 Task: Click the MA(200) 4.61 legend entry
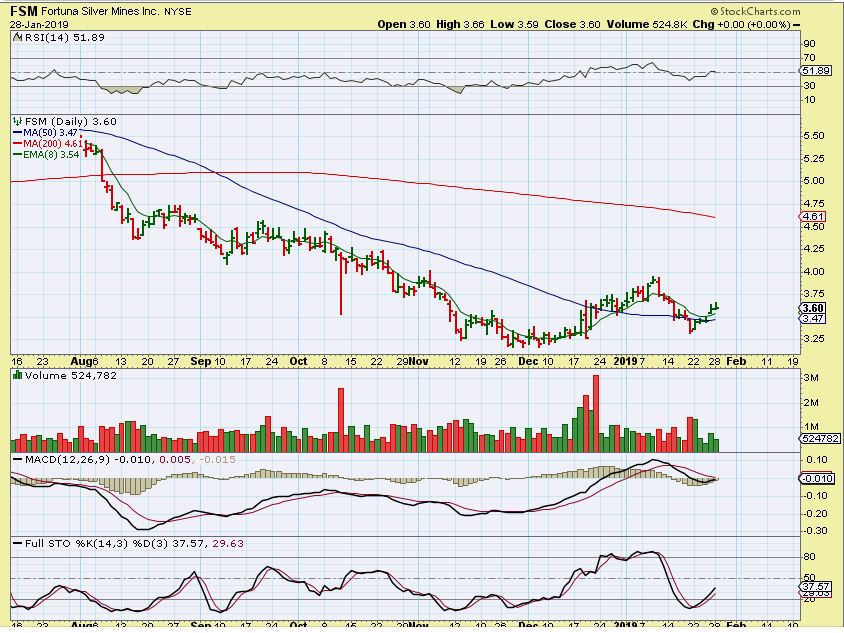(x=48, y=143)
